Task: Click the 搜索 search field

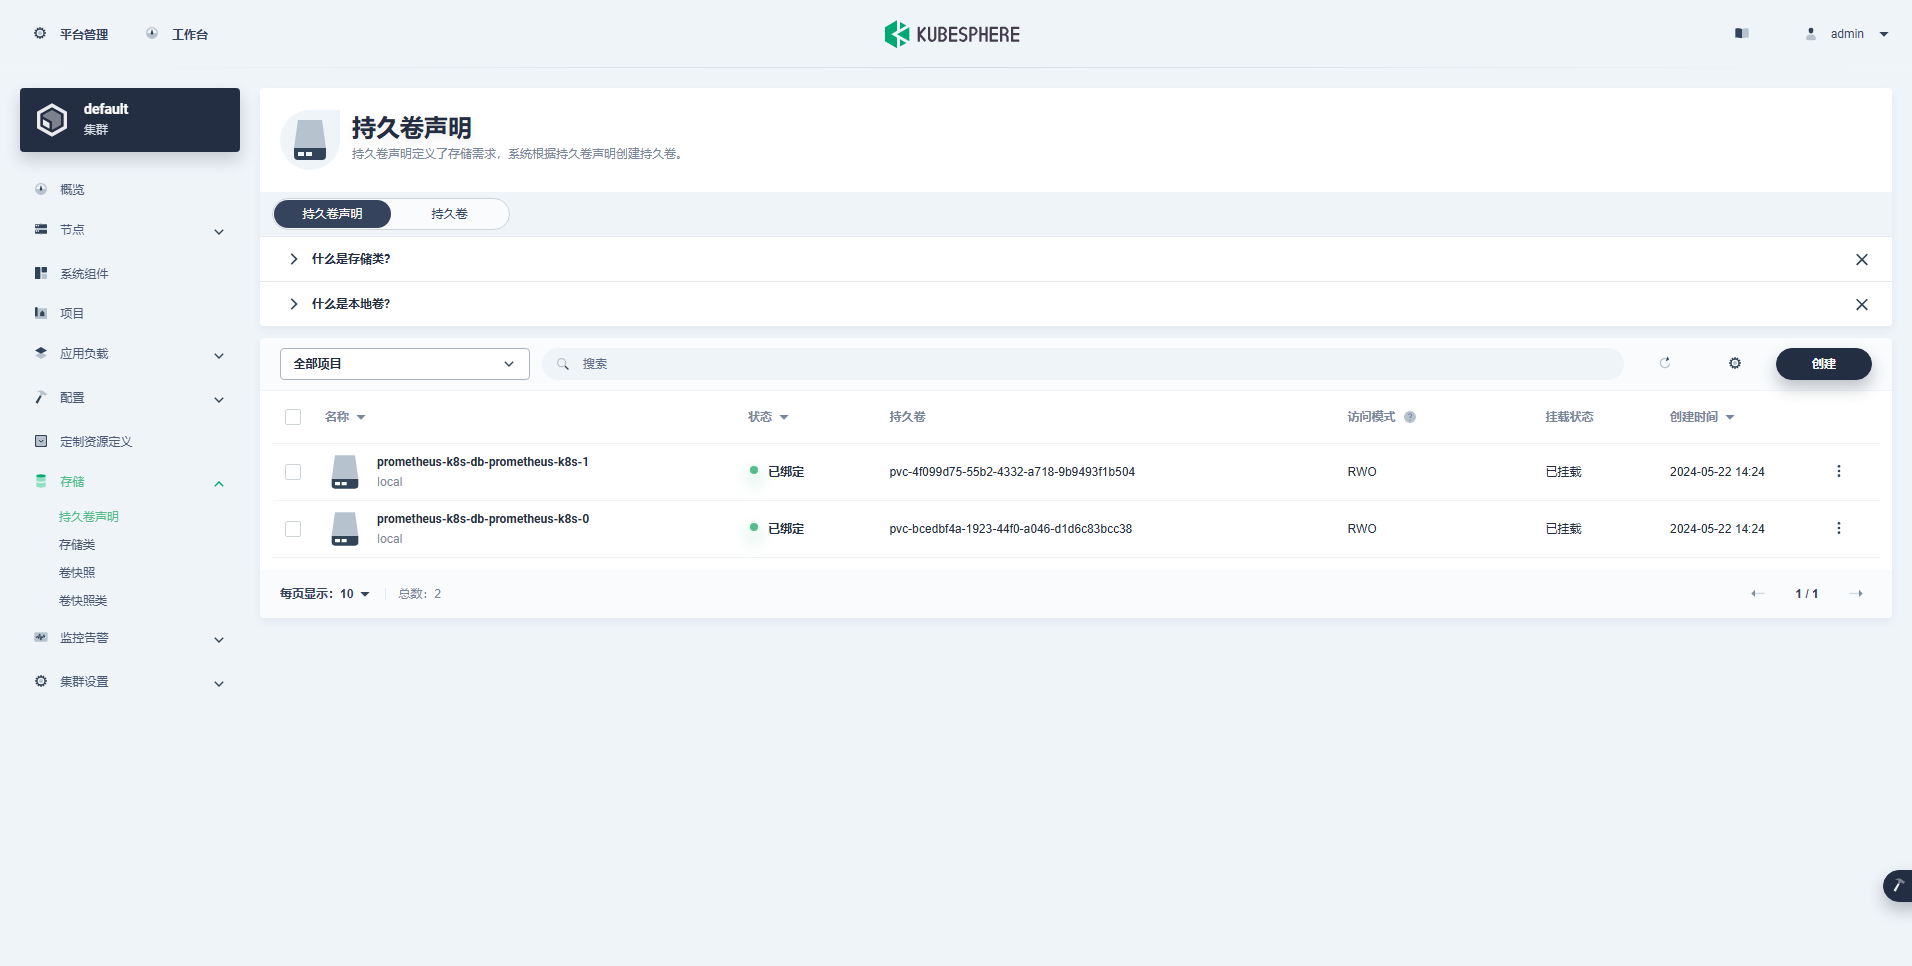Action: pos(1083,364)
